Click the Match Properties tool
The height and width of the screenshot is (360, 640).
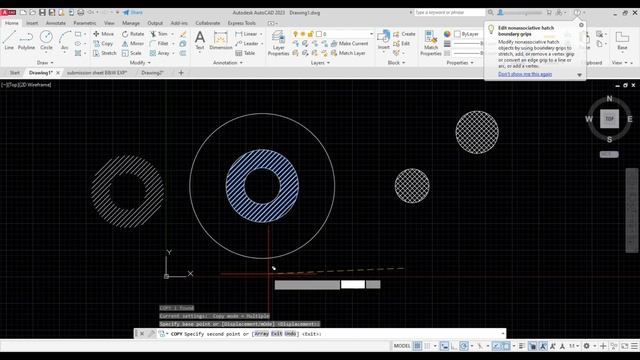pos(431,42)
